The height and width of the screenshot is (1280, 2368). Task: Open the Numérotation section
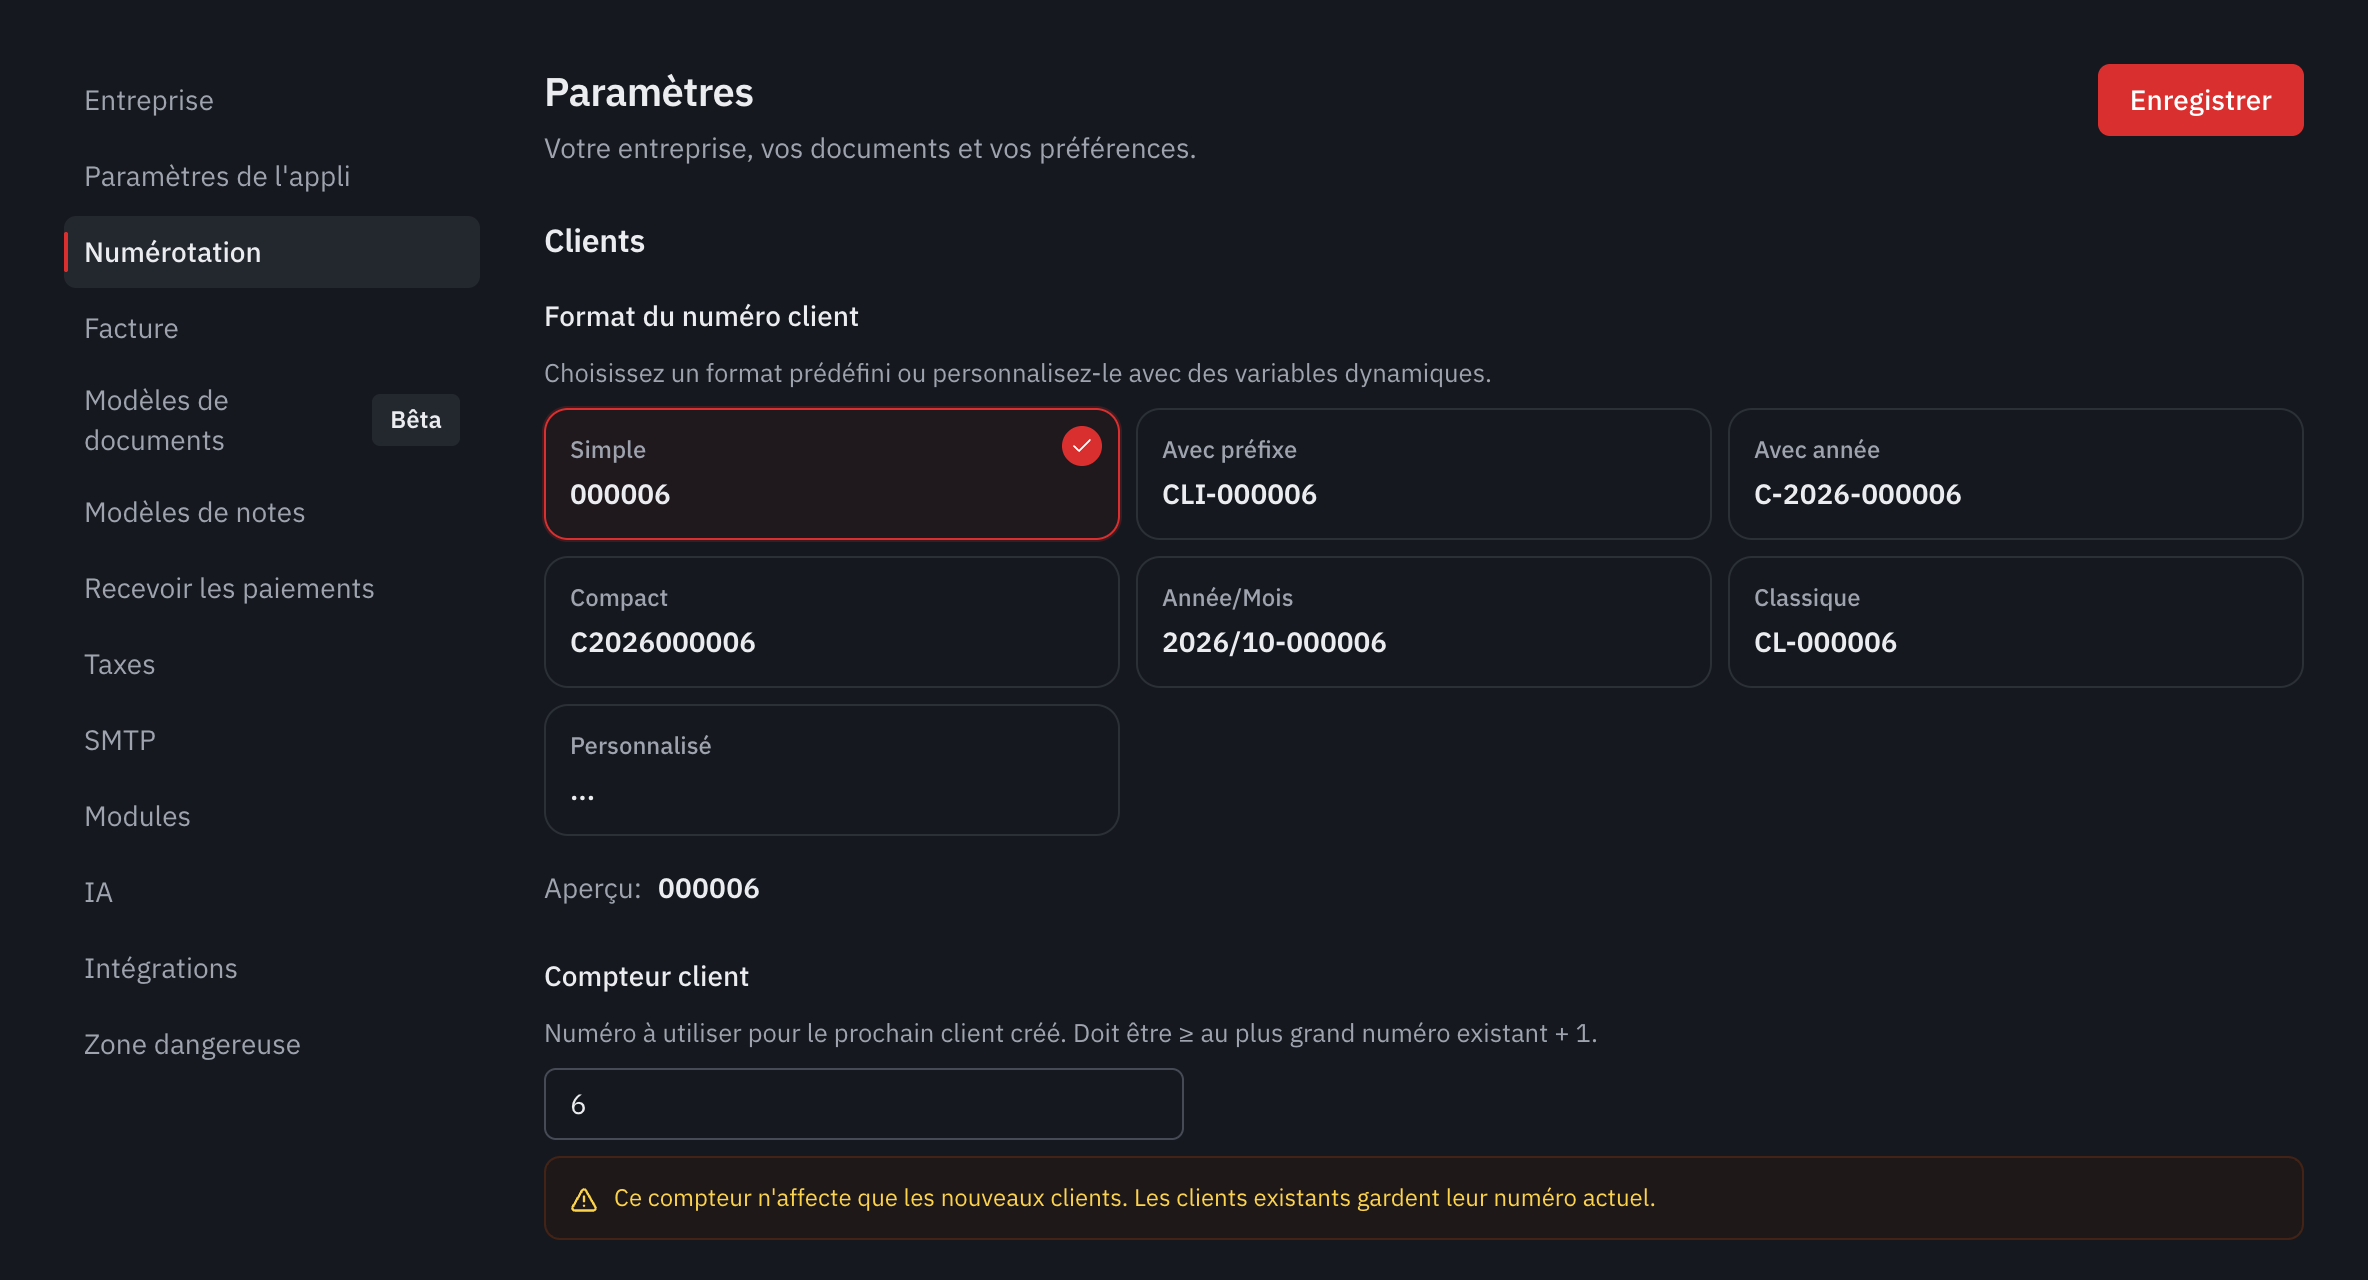pos(272,252)
